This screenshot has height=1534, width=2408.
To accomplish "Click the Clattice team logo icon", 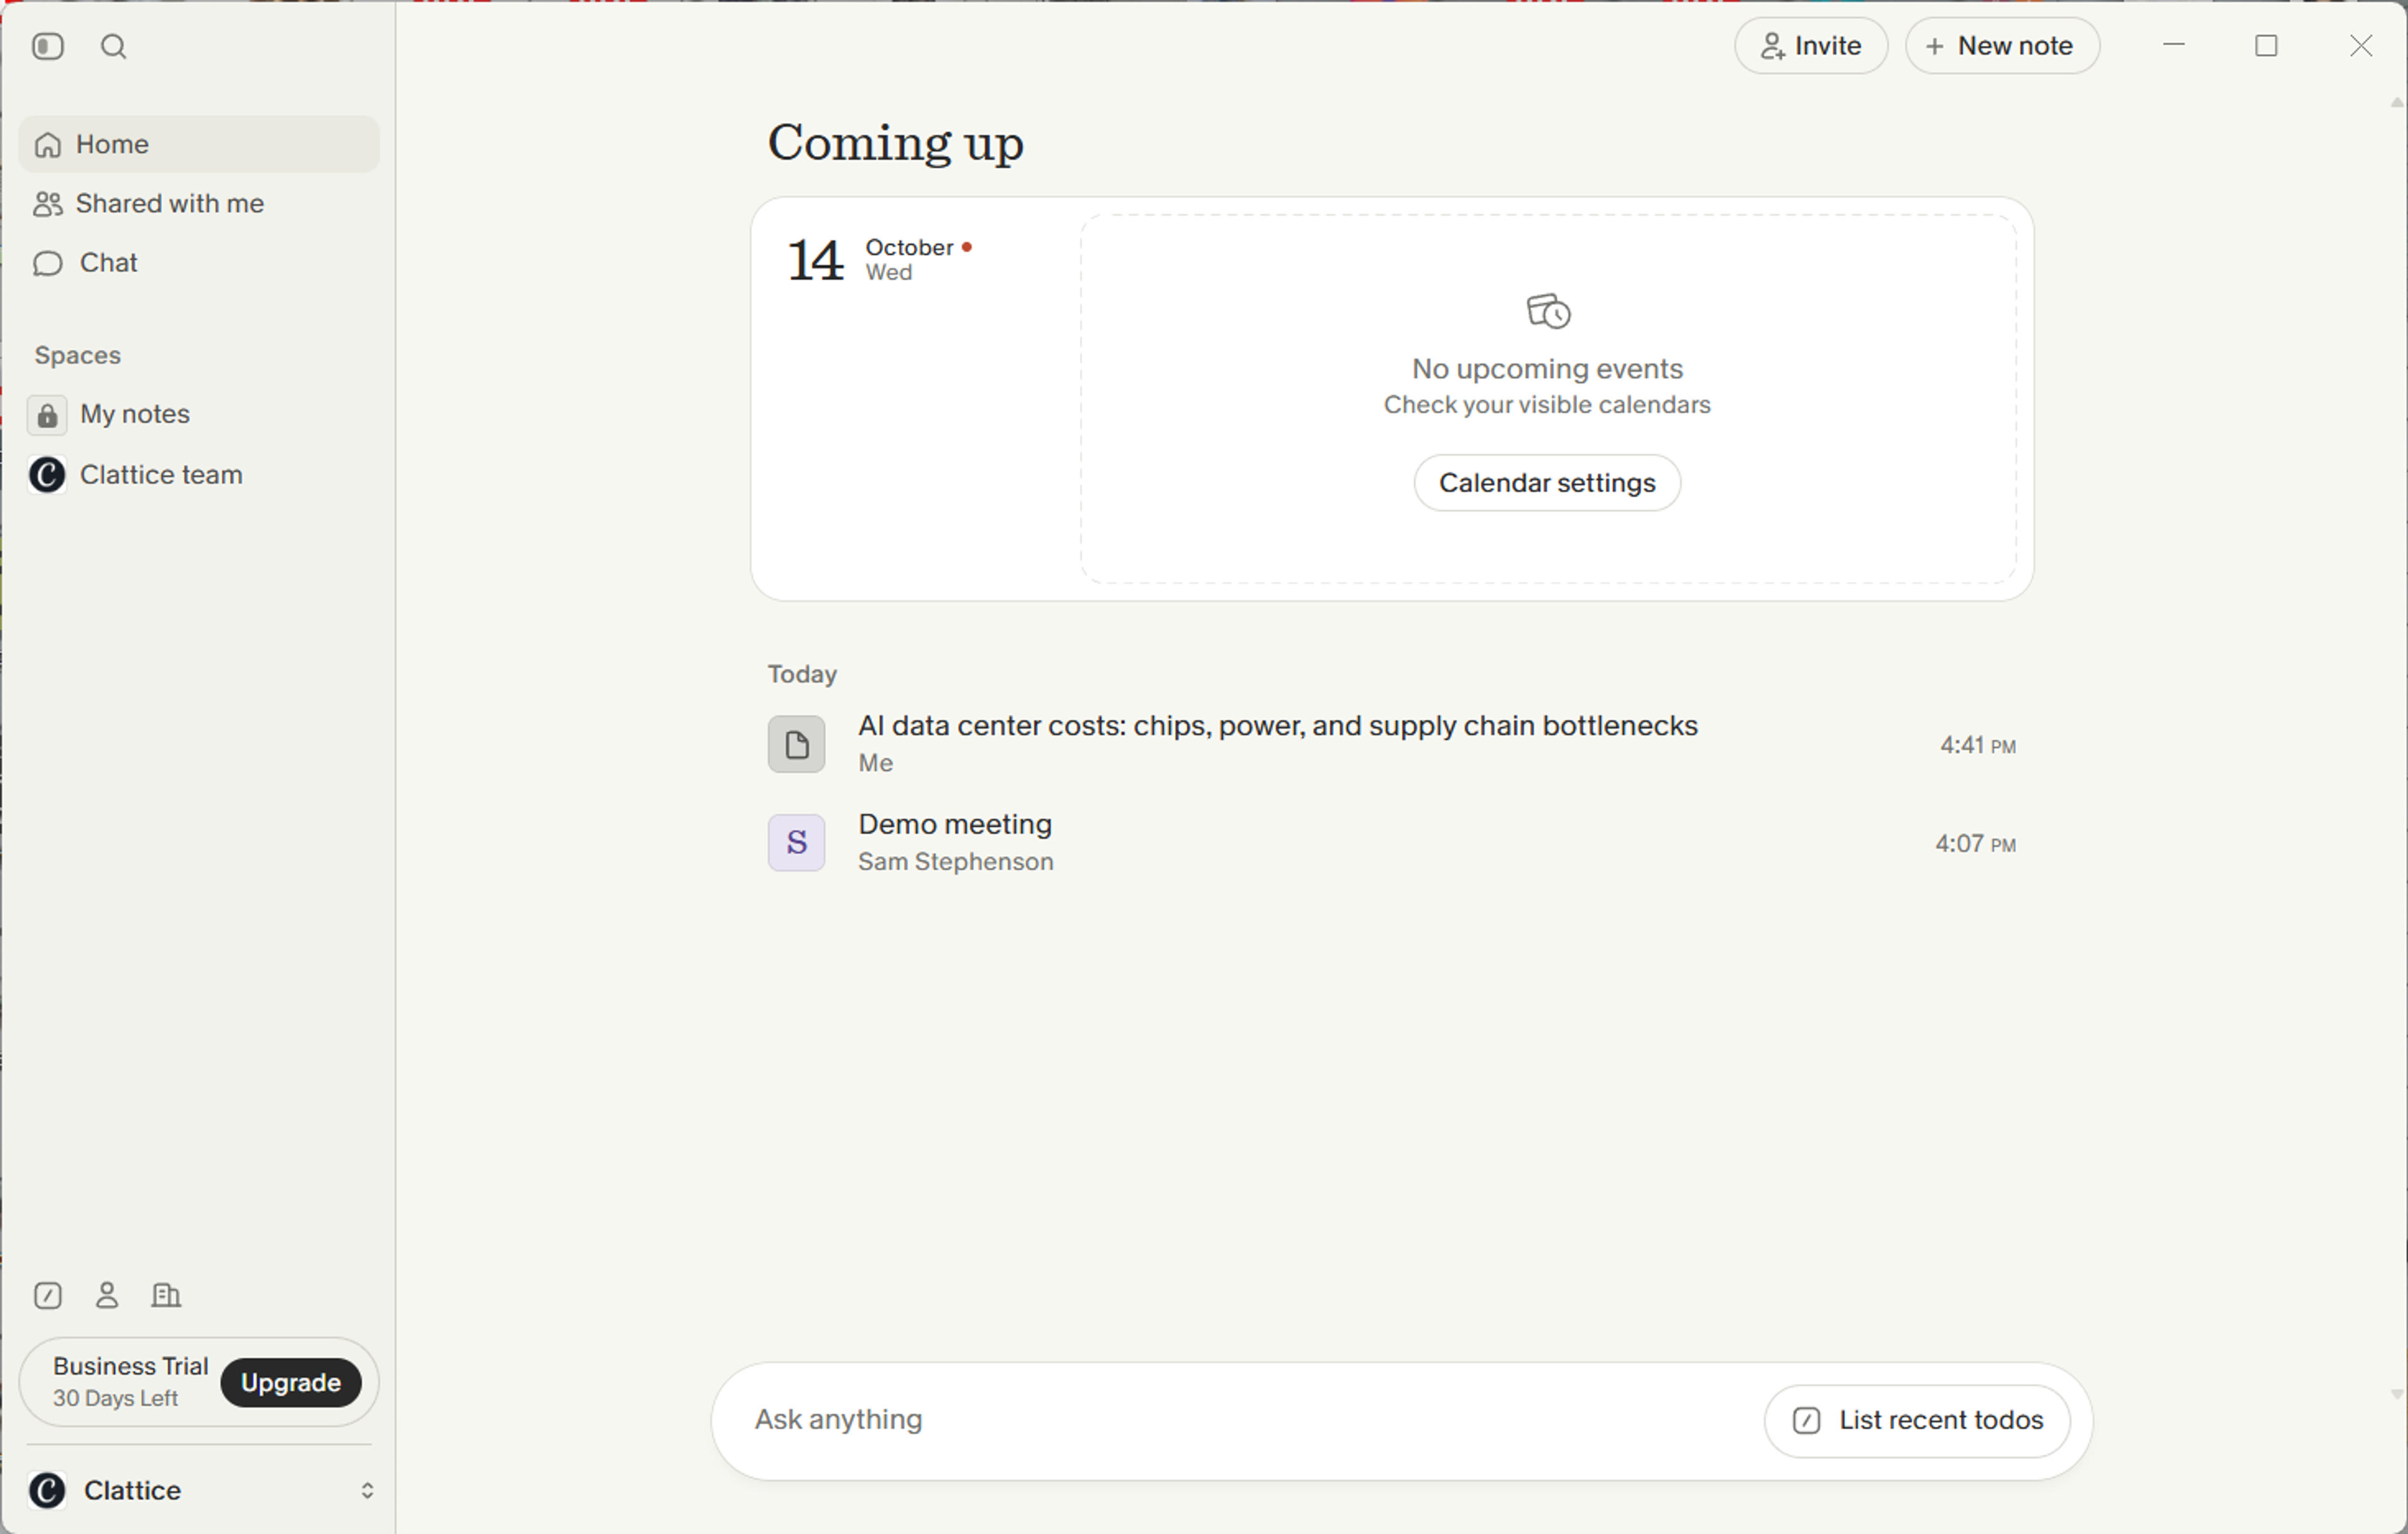I will pos(47,474).
